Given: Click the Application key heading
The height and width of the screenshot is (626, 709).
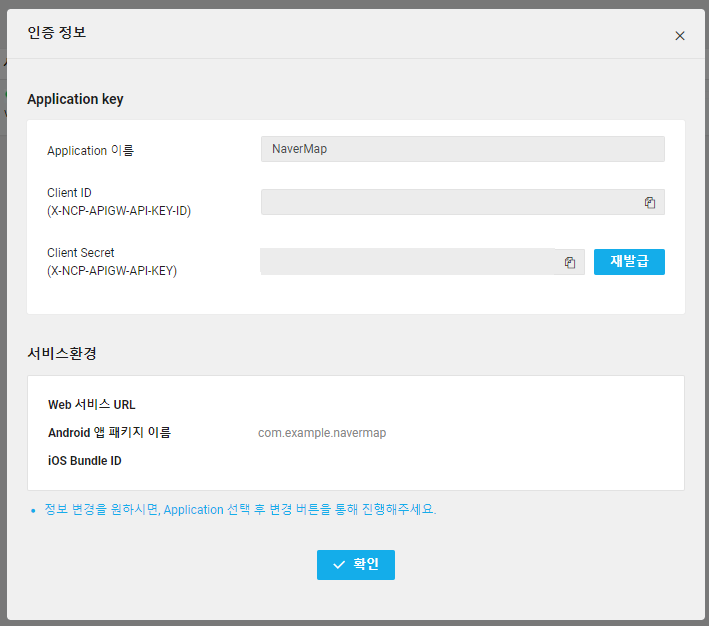Looking at the screenshot, I should (75, 99).
